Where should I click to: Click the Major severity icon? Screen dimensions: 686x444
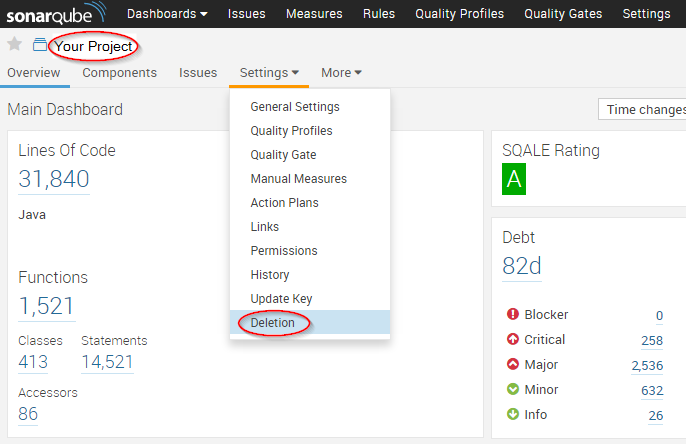tap(512, 364)
